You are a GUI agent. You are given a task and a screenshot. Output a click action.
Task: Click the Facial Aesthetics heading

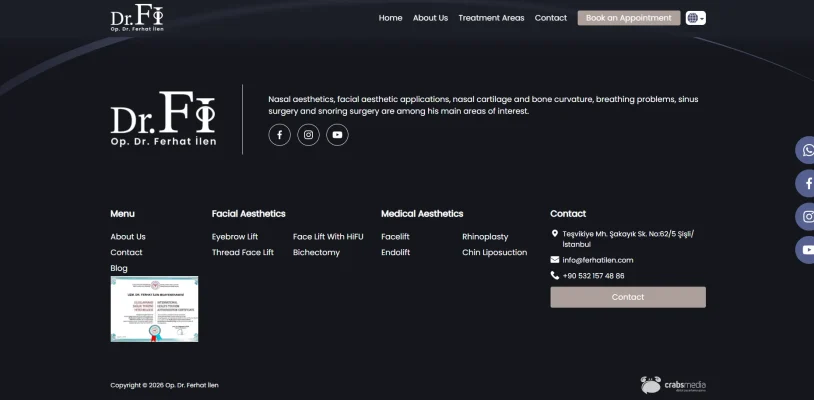(249, 214)
